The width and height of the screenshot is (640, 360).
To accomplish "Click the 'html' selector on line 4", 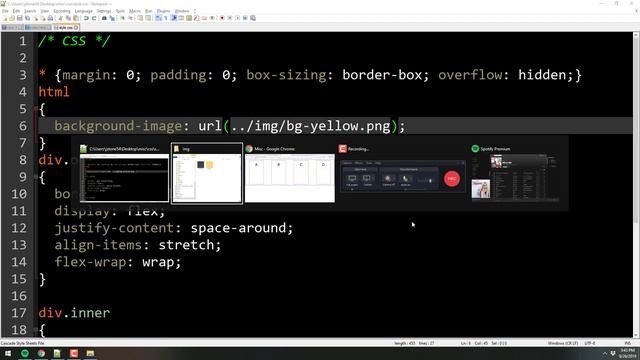I will [x=54, y=91].
